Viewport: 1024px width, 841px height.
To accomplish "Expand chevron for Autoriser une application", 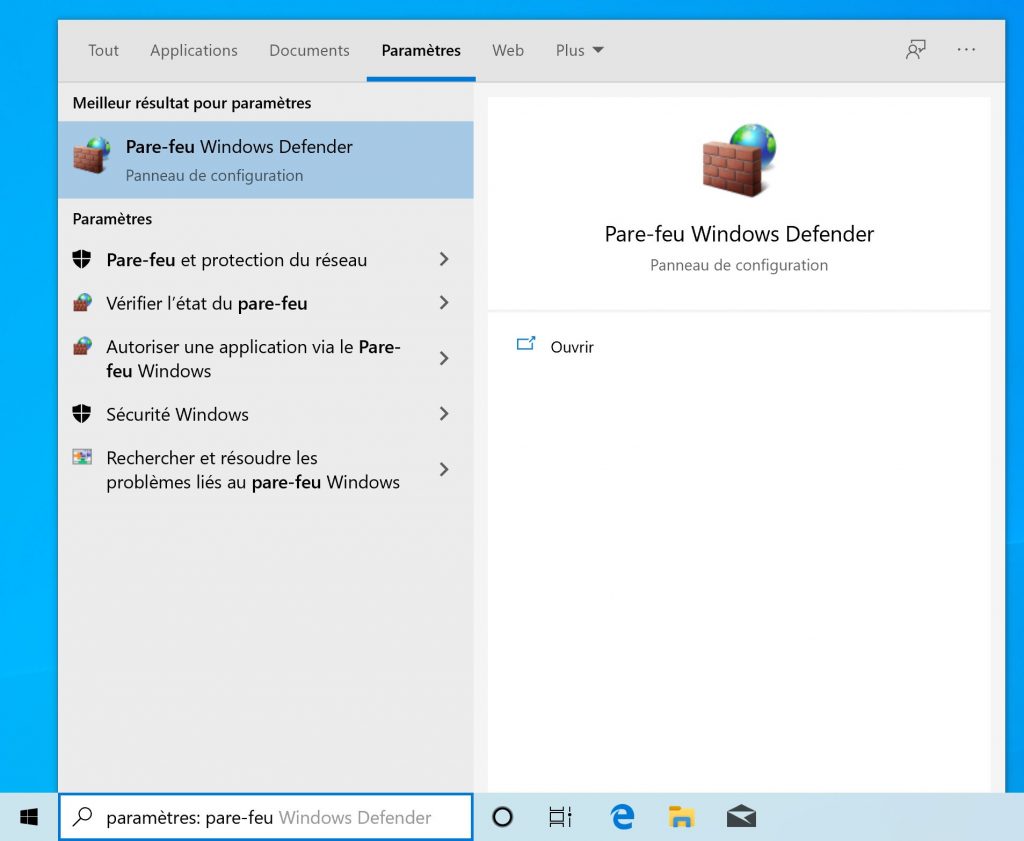I will 444,358.
